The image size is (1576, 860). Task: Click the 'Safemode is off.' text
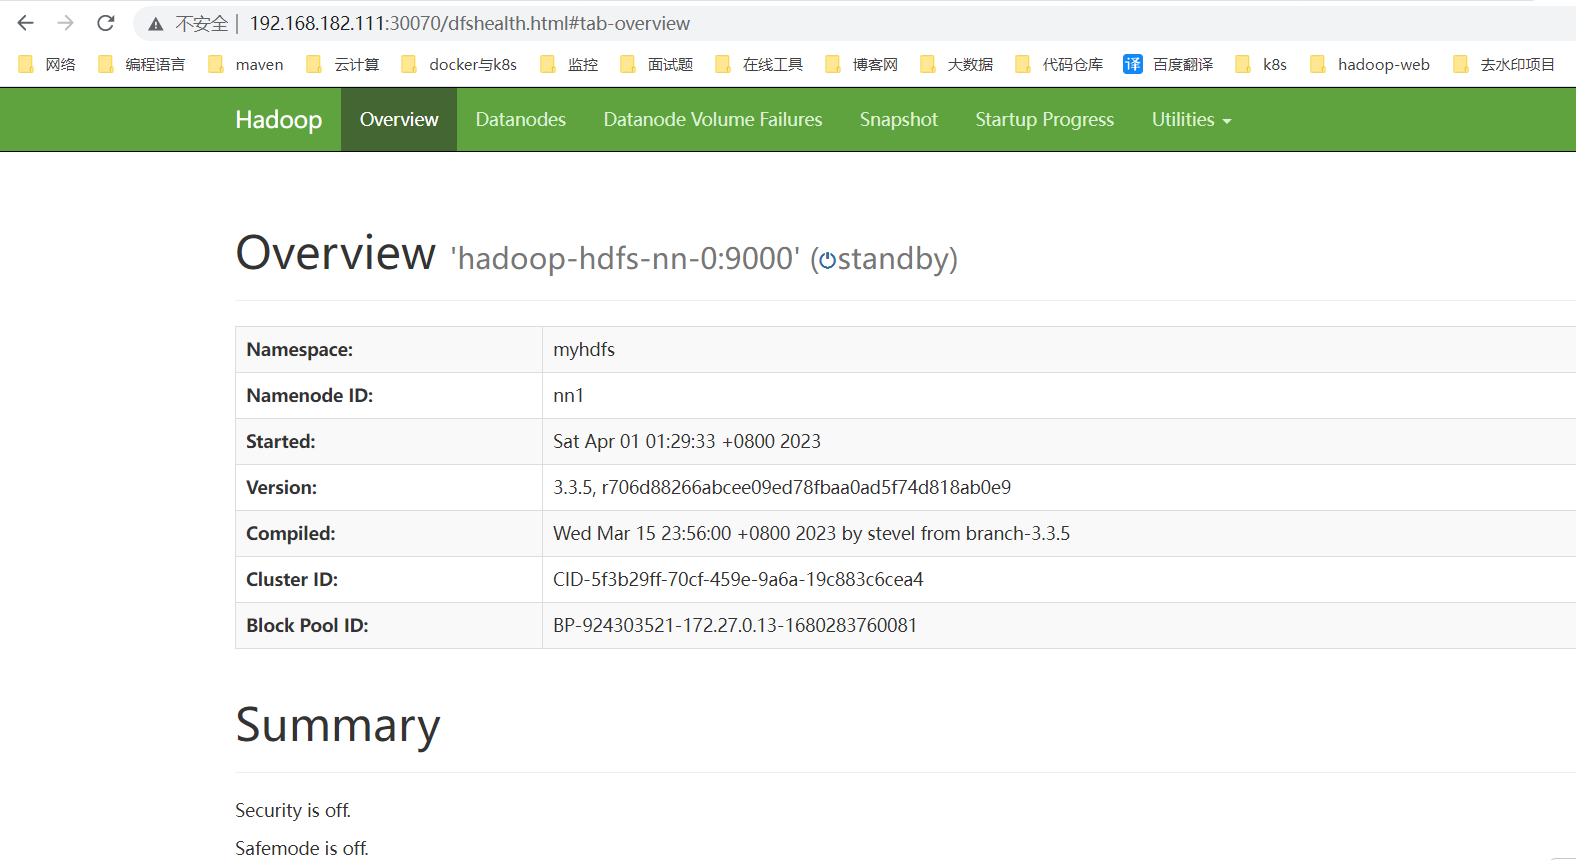pos(302,848)
